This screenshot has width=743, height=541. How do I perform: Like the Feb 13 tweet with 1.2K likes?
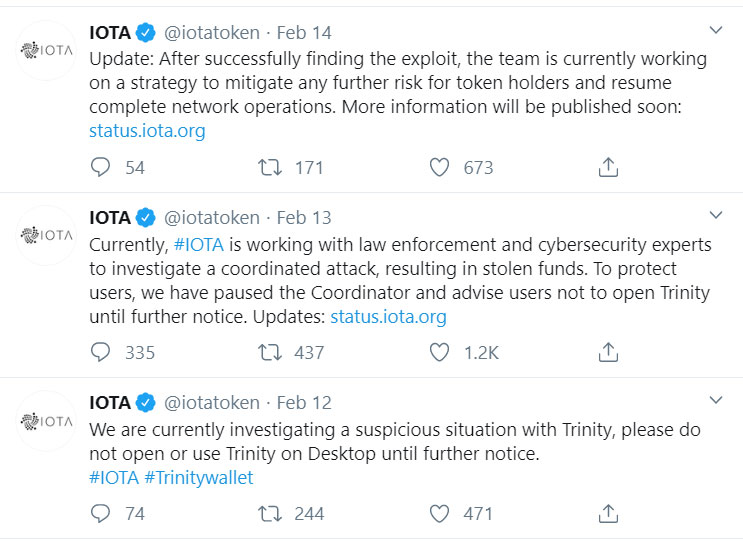[x=439, y=352]
